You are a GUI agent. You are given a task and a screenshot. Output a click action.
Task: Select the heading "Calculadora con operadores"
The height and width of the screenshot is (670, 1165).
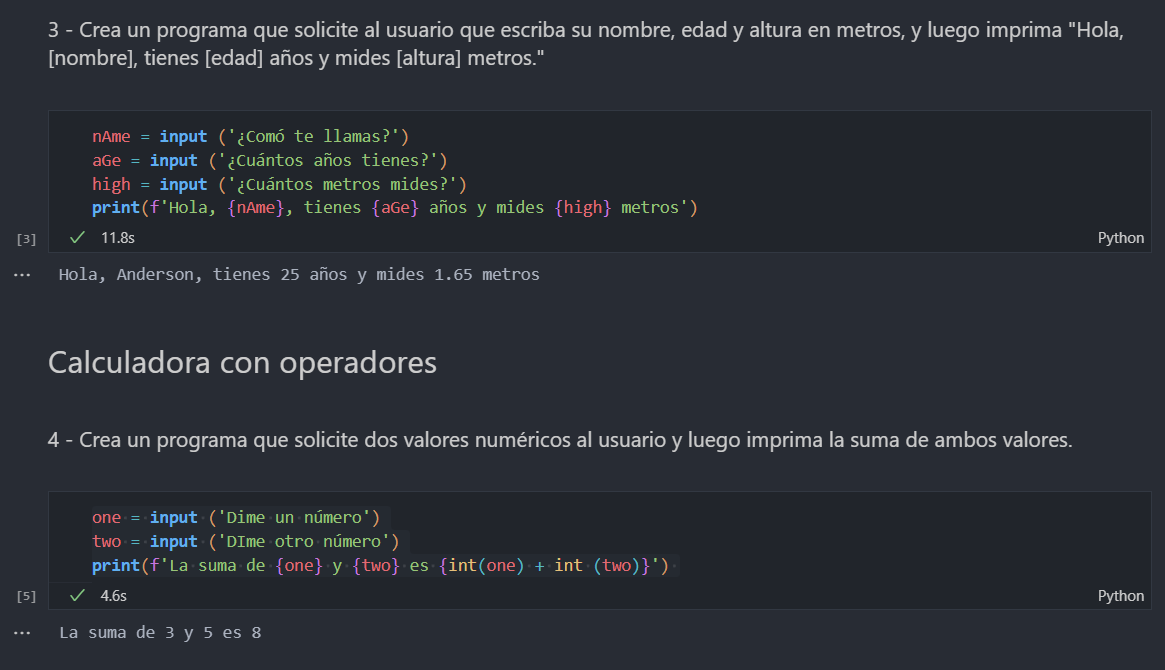[x=242, y=362]
